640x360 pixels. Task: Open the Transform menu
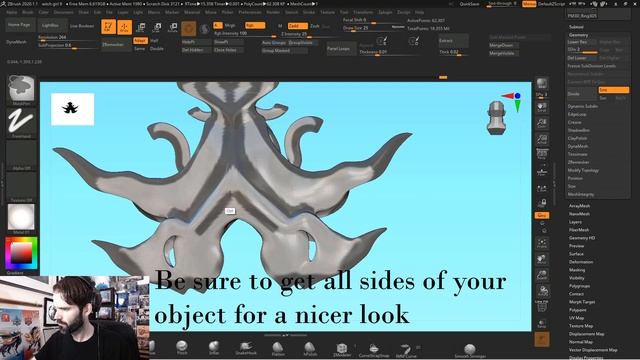(363, 12)
